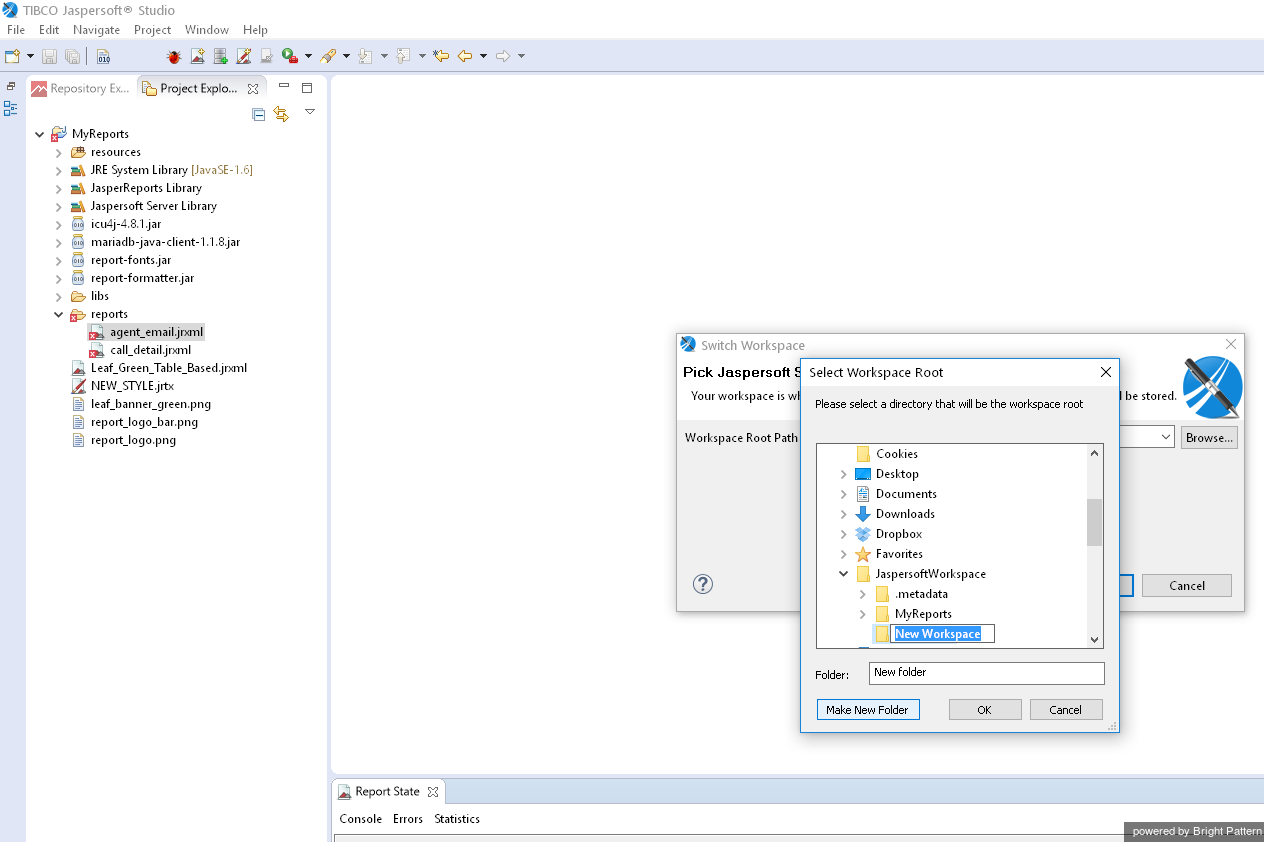Viewport: 1264px width, 842px height.
Task: Switch to the Statistics tab
Action: 457,819
